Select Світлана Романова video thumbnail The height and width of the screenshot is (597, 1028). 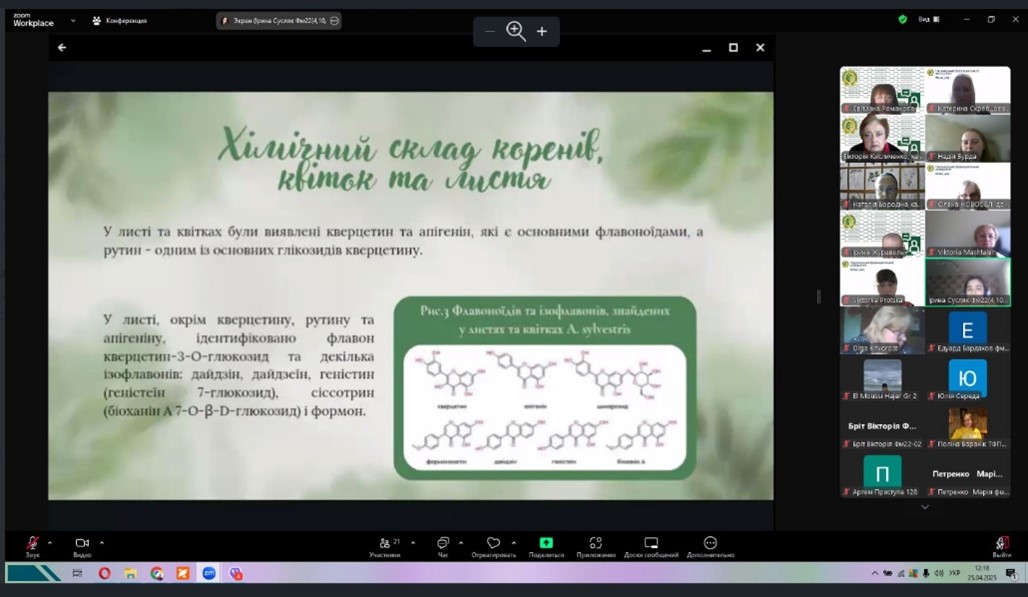882,90
